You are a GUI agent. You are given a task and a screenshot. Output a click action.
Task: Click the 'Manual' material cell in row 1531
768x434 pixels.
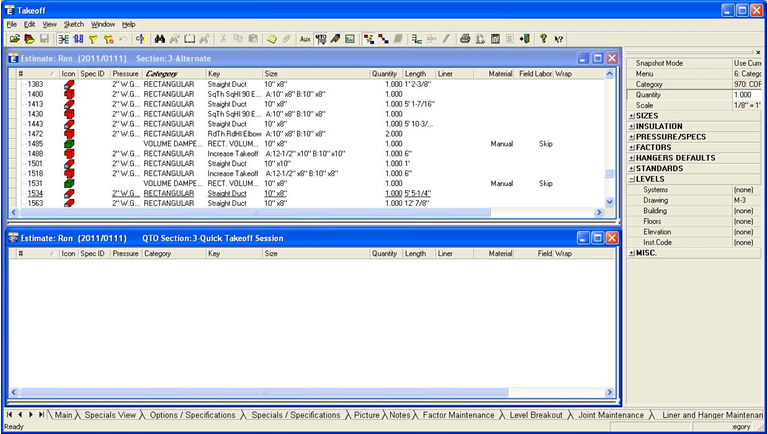point(502,183)
